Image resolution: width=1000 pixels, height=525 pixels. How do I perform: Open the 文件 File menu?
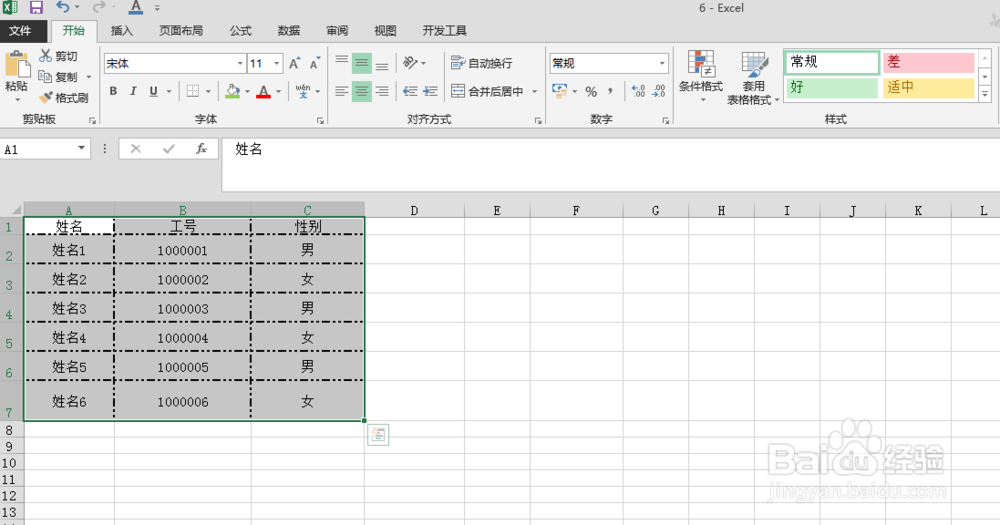23,31
